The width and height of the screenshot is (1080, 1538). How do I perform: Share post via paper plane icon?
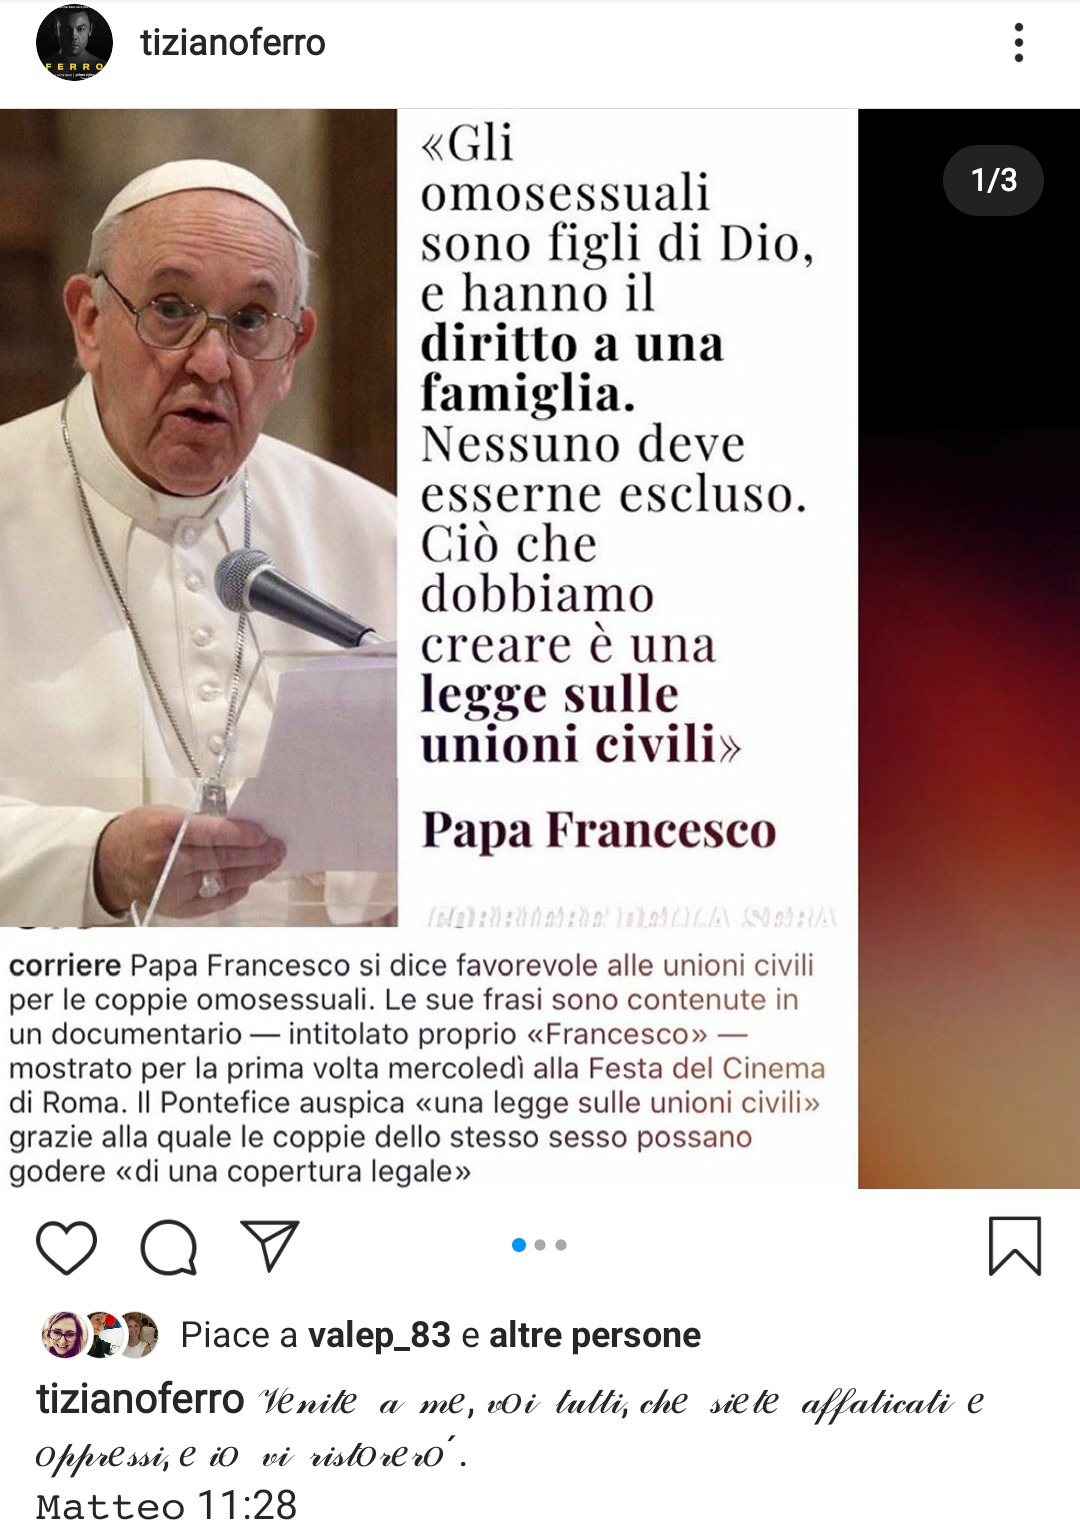(x=270, y=1245)
